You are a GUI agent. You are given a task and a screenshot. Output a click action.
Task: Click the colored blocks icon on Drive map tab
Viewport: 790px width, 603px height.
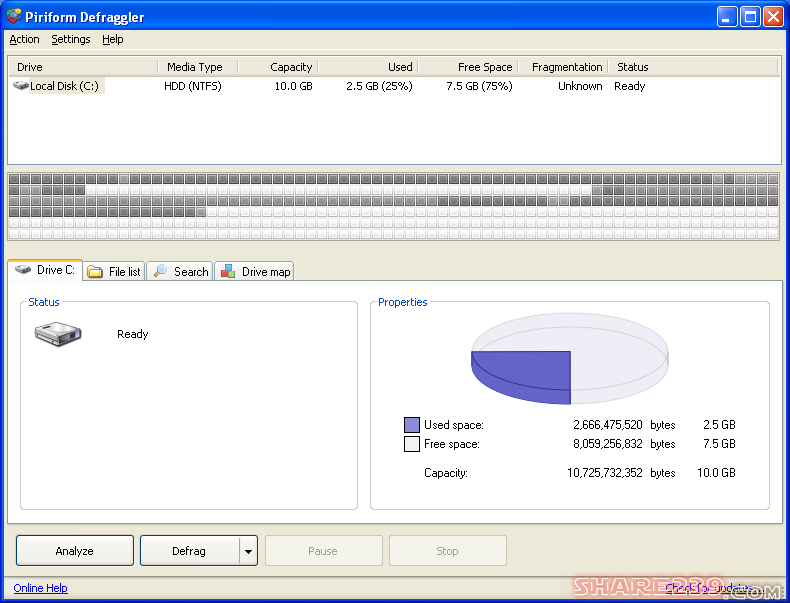pos(228,271)
